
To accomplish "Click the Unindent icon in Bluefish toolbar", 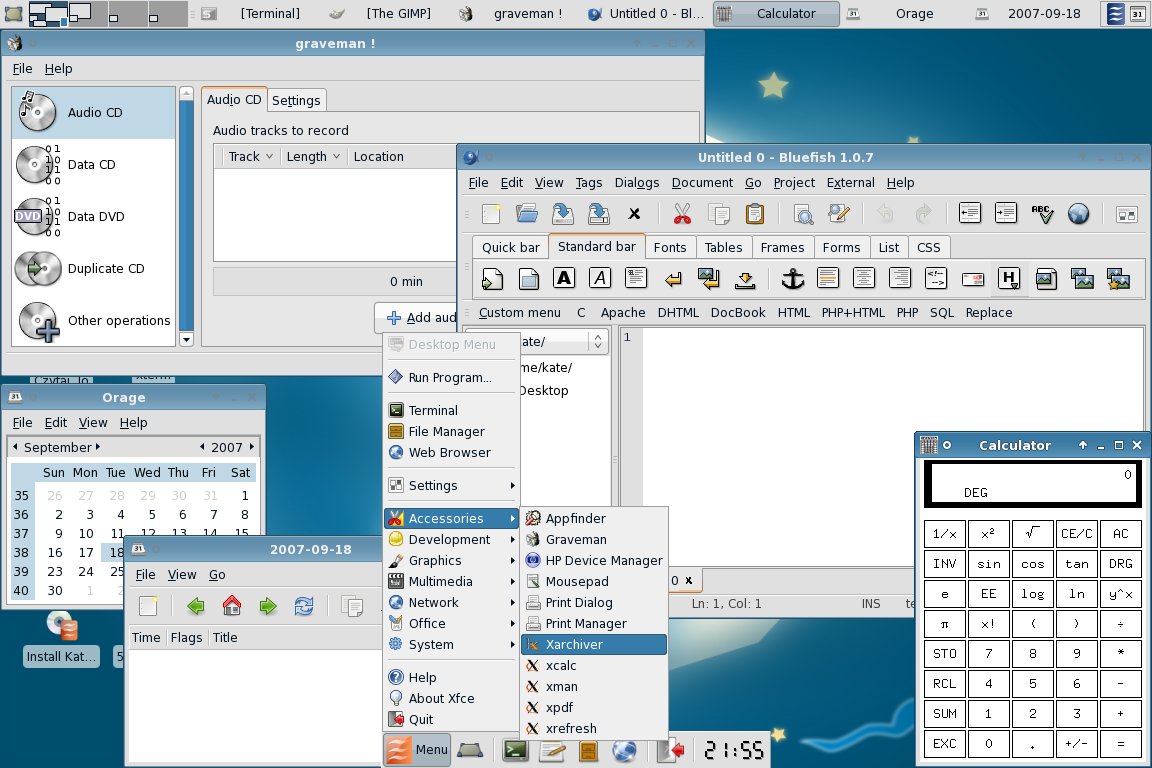I will point(970,214).
